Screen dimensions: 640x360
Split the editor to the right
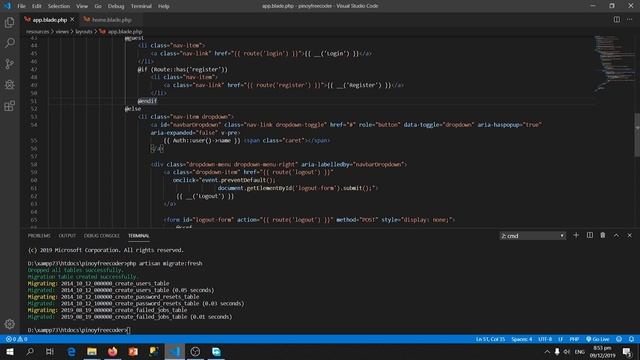tap(616, 19)
